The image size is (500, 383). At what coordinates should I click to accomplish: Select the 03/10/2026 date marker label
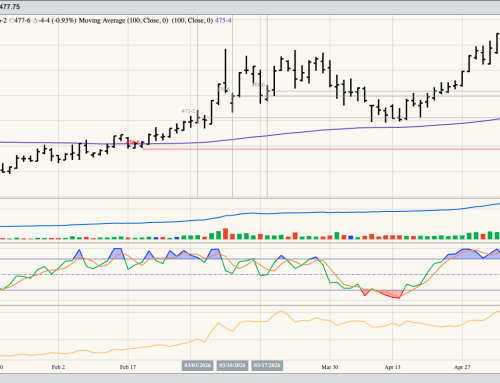pyautogui.click(x=232, y=365)
